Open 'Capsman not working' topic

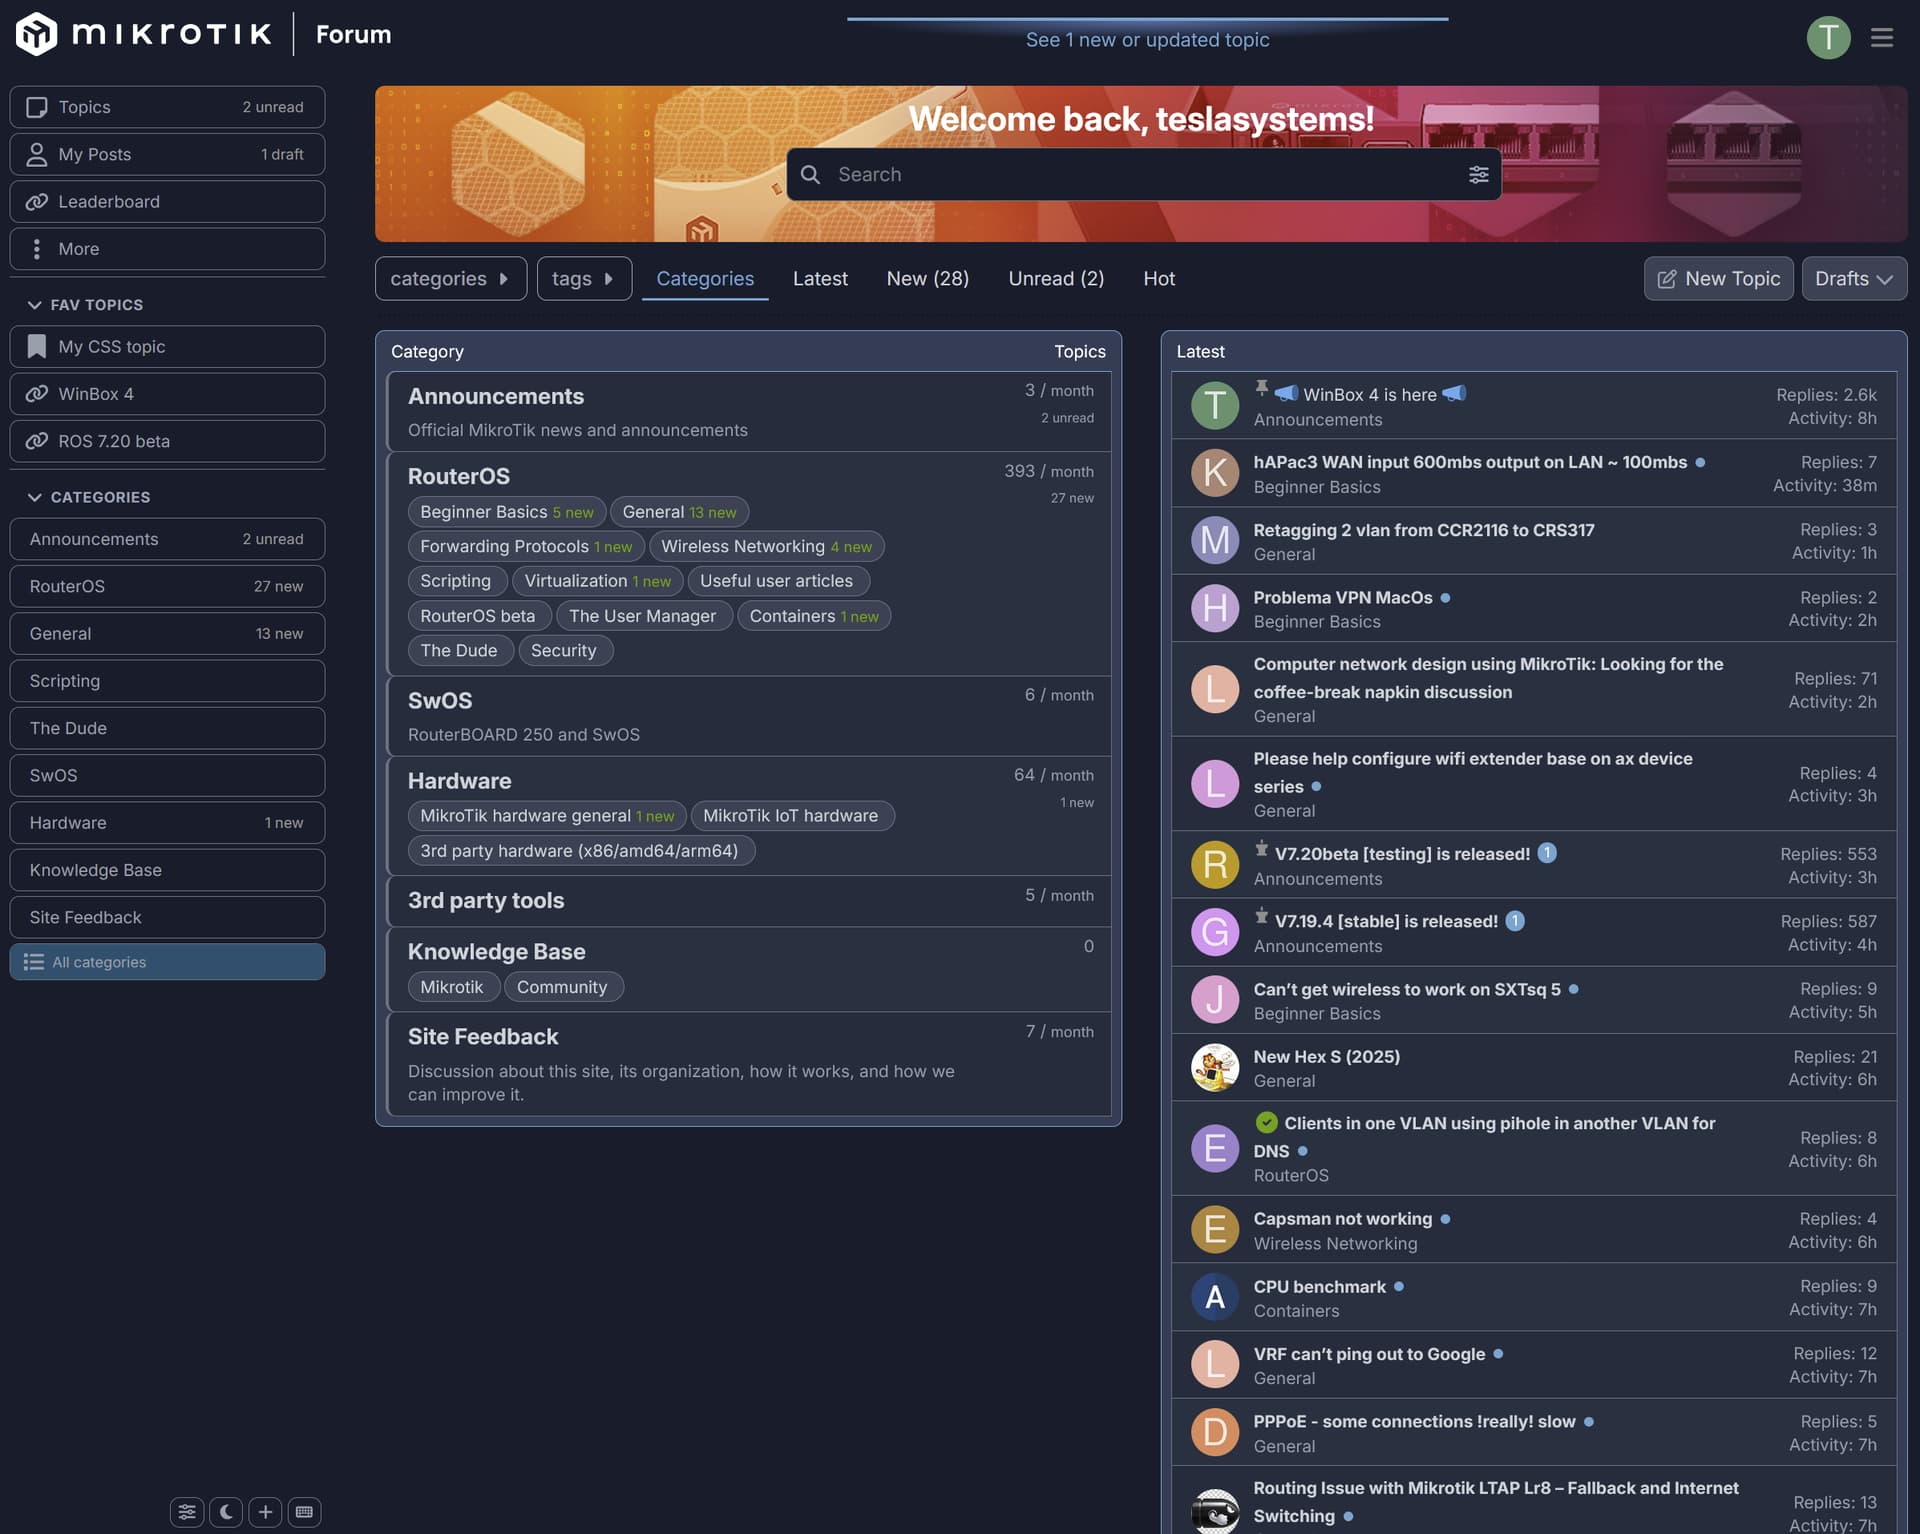[x=1342, y=1218]
